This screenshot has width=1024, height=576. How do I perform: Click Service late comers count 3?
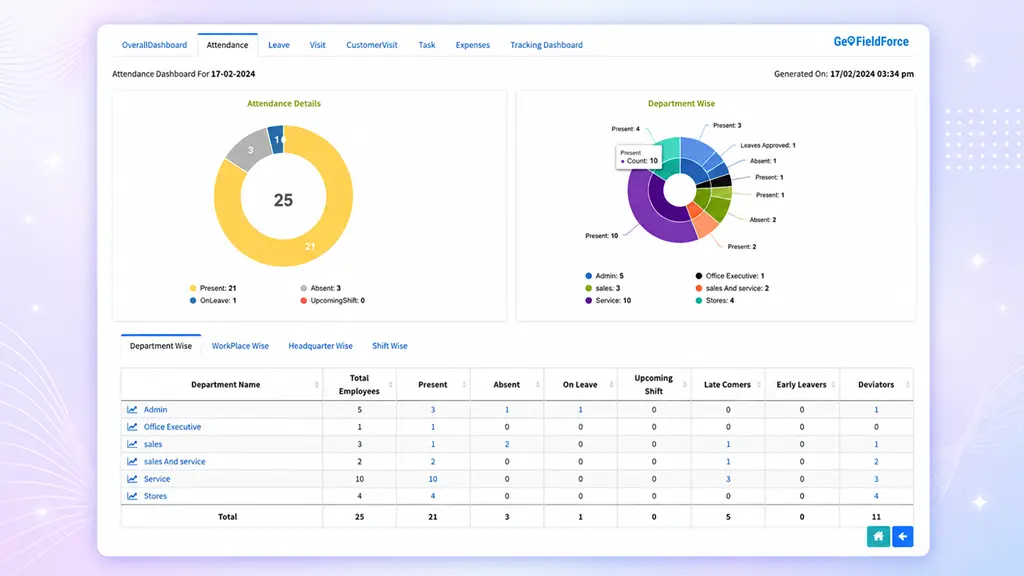pos(728,479)
